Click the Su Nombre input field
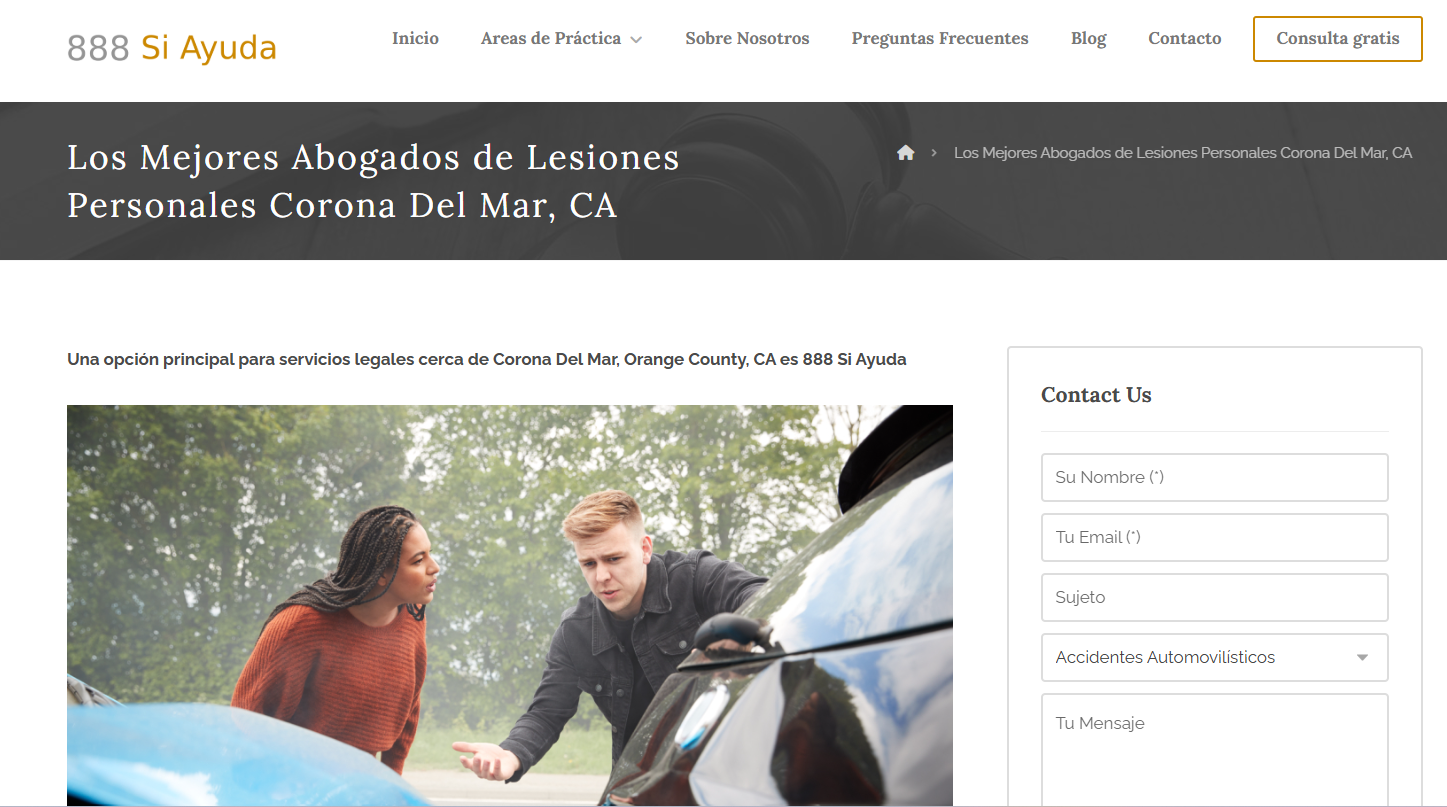This screenshot has height=807, width=1447. point(1214,477)
